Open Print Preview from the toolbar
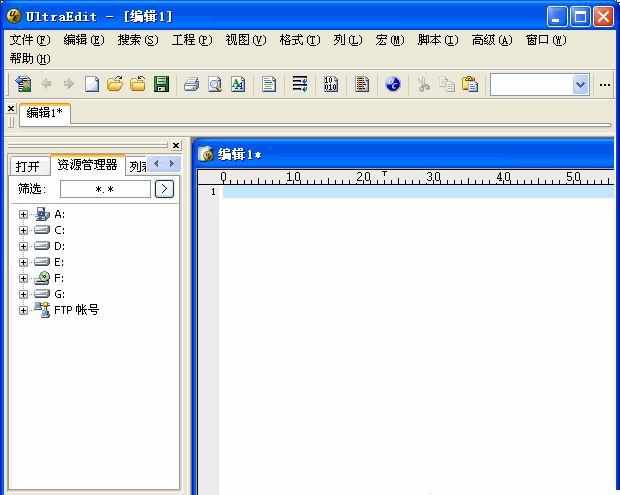The image size is (620, 495). 214,85
